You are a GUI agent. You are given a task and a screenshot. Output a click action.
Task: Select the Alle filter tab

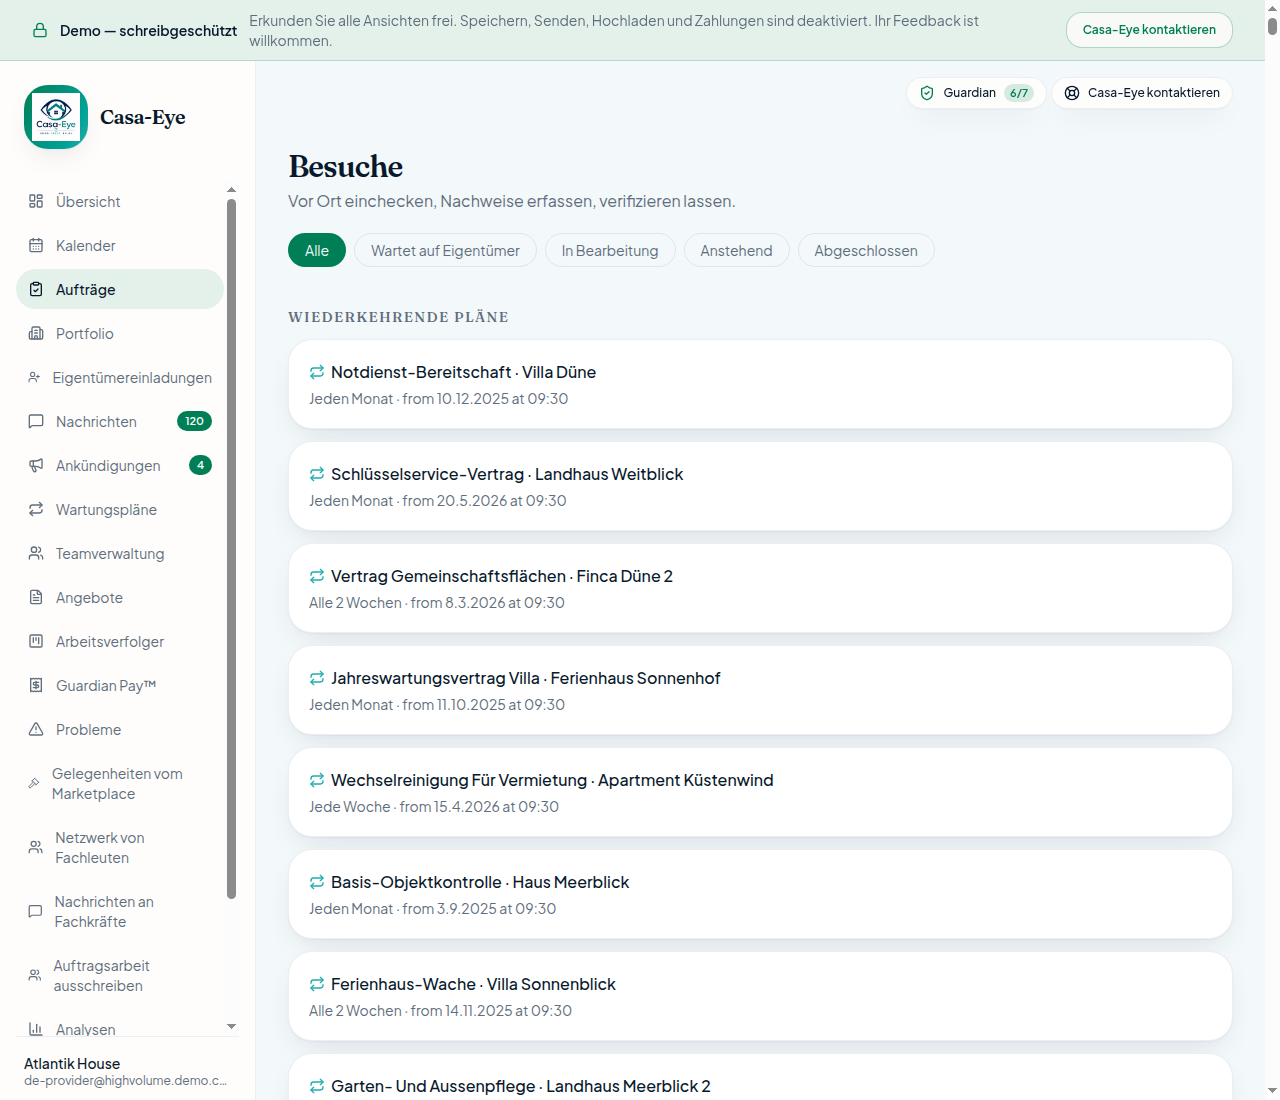tap(317, 250)
